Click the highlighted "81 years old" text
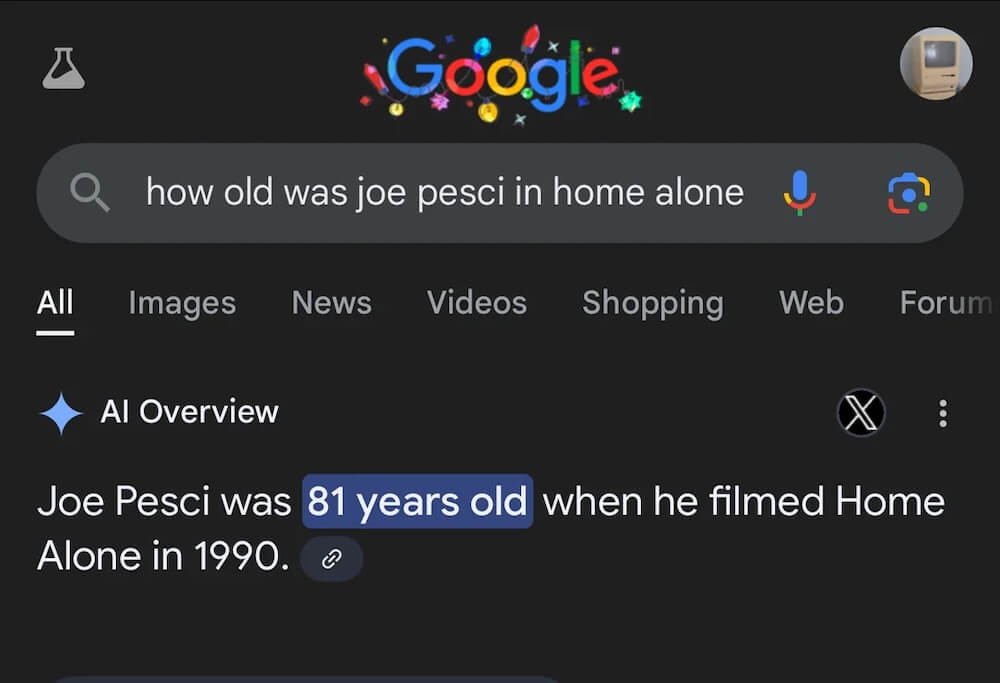The height and width of the screenshot is (683, 1000). pyautogui.click(x=417, y=501)
